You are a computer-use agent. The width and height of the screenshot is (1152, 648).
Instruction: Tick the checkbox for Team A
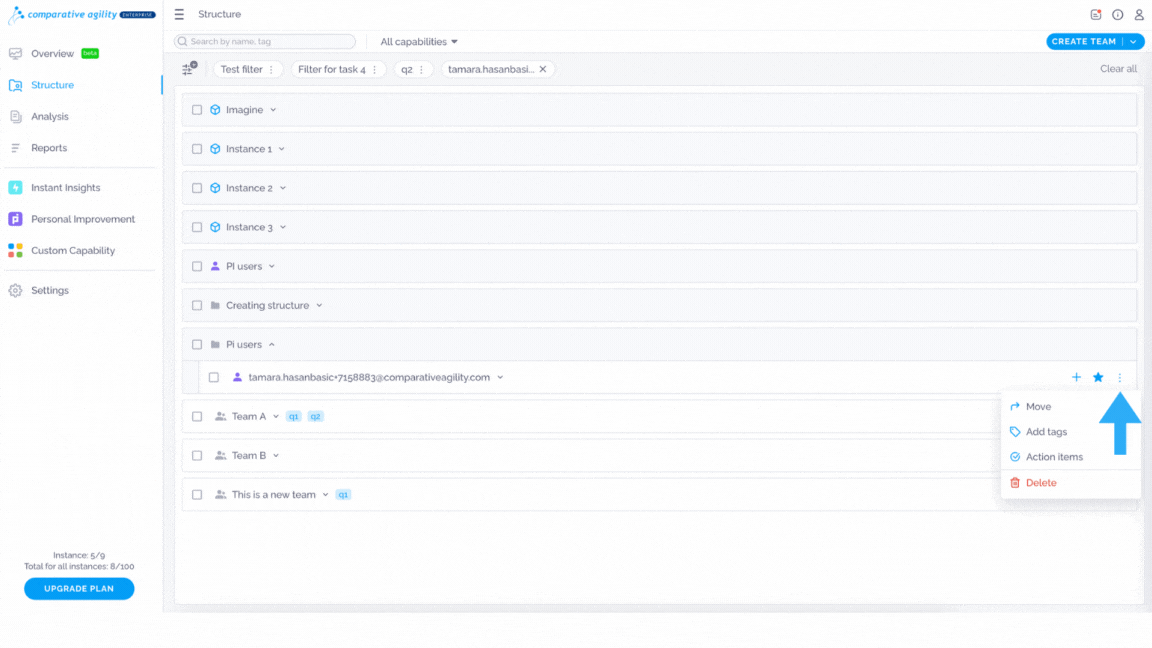pos(197,417)
